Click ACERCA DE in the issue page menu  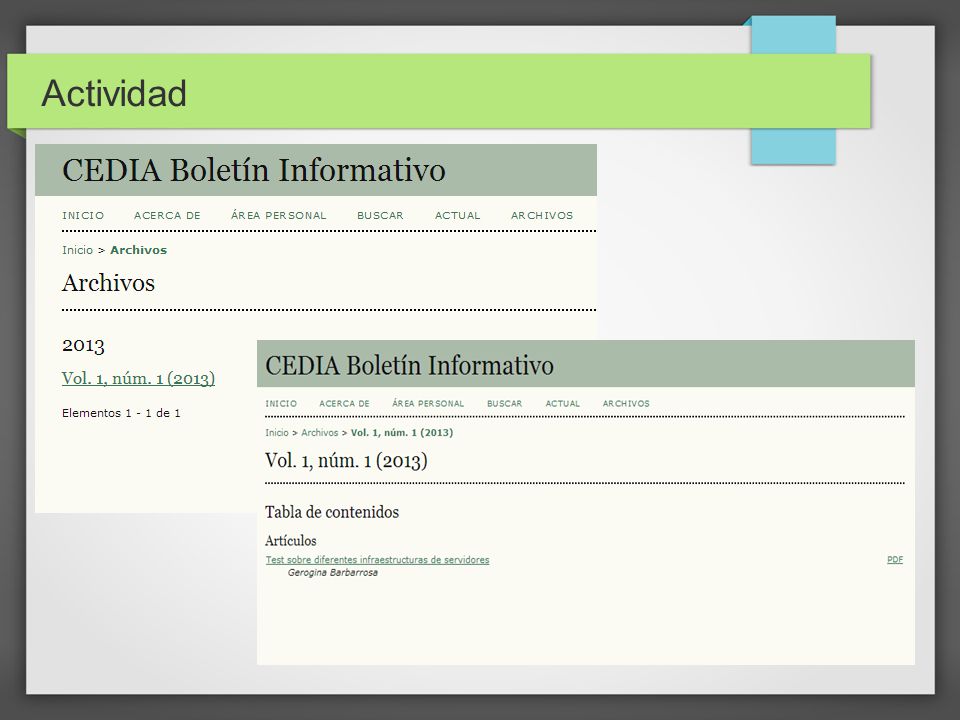pos(344,403)
